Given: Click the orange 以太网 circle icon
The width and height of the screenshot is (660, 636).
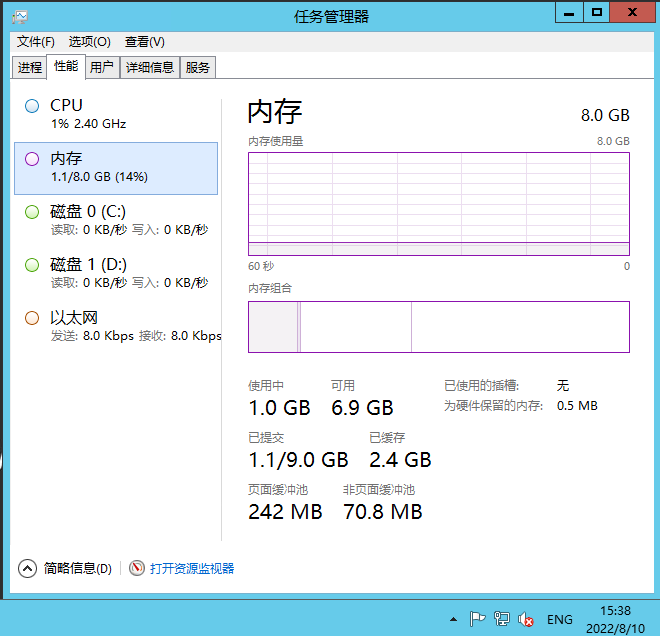Looking at the screenshot, I should pyautogui.click(x=32, y=318).
